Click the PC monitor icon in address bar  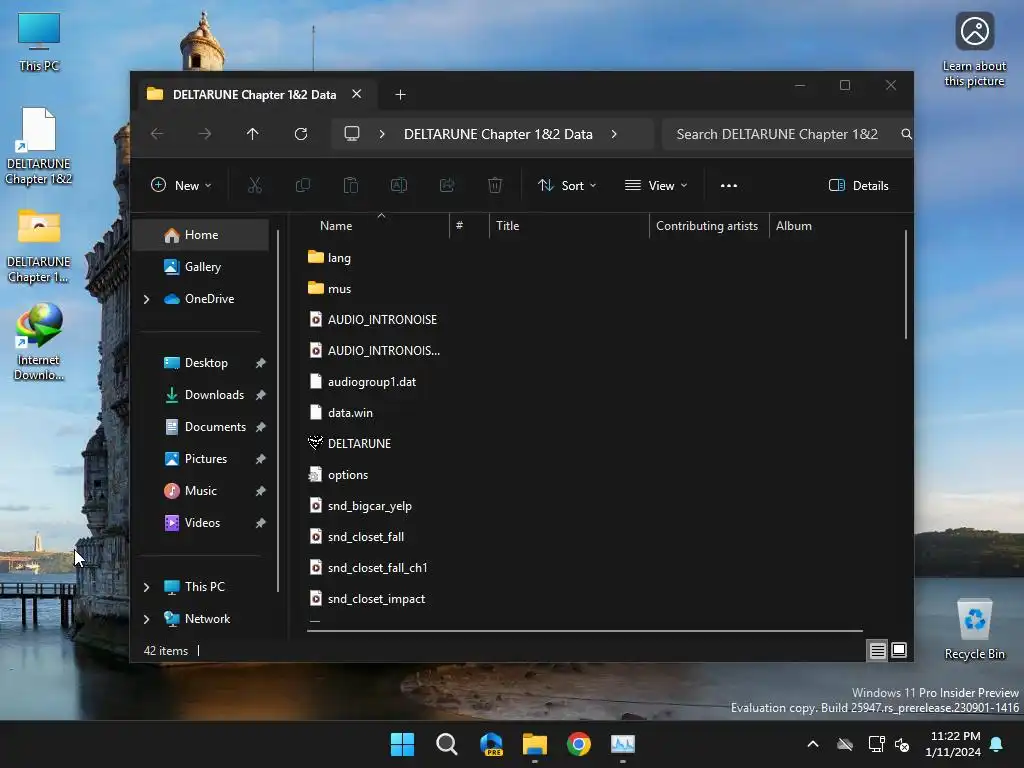coord(352,134)
